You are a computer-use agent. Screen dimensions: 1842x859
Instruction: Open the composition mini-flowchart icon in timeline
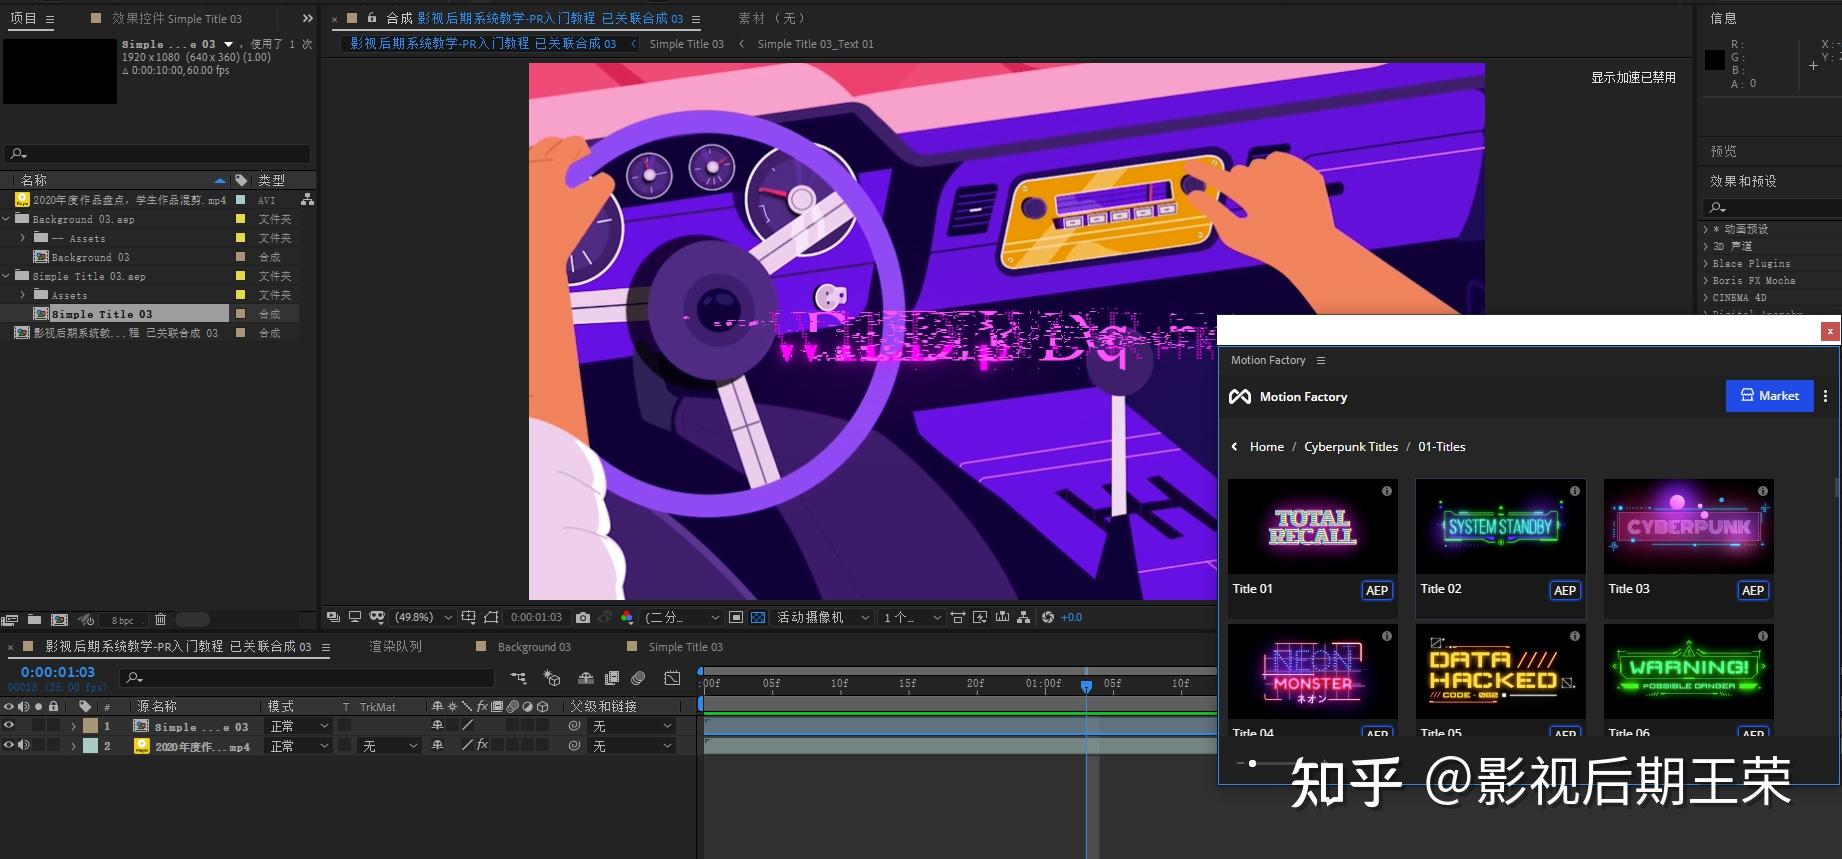click(518, 678)
